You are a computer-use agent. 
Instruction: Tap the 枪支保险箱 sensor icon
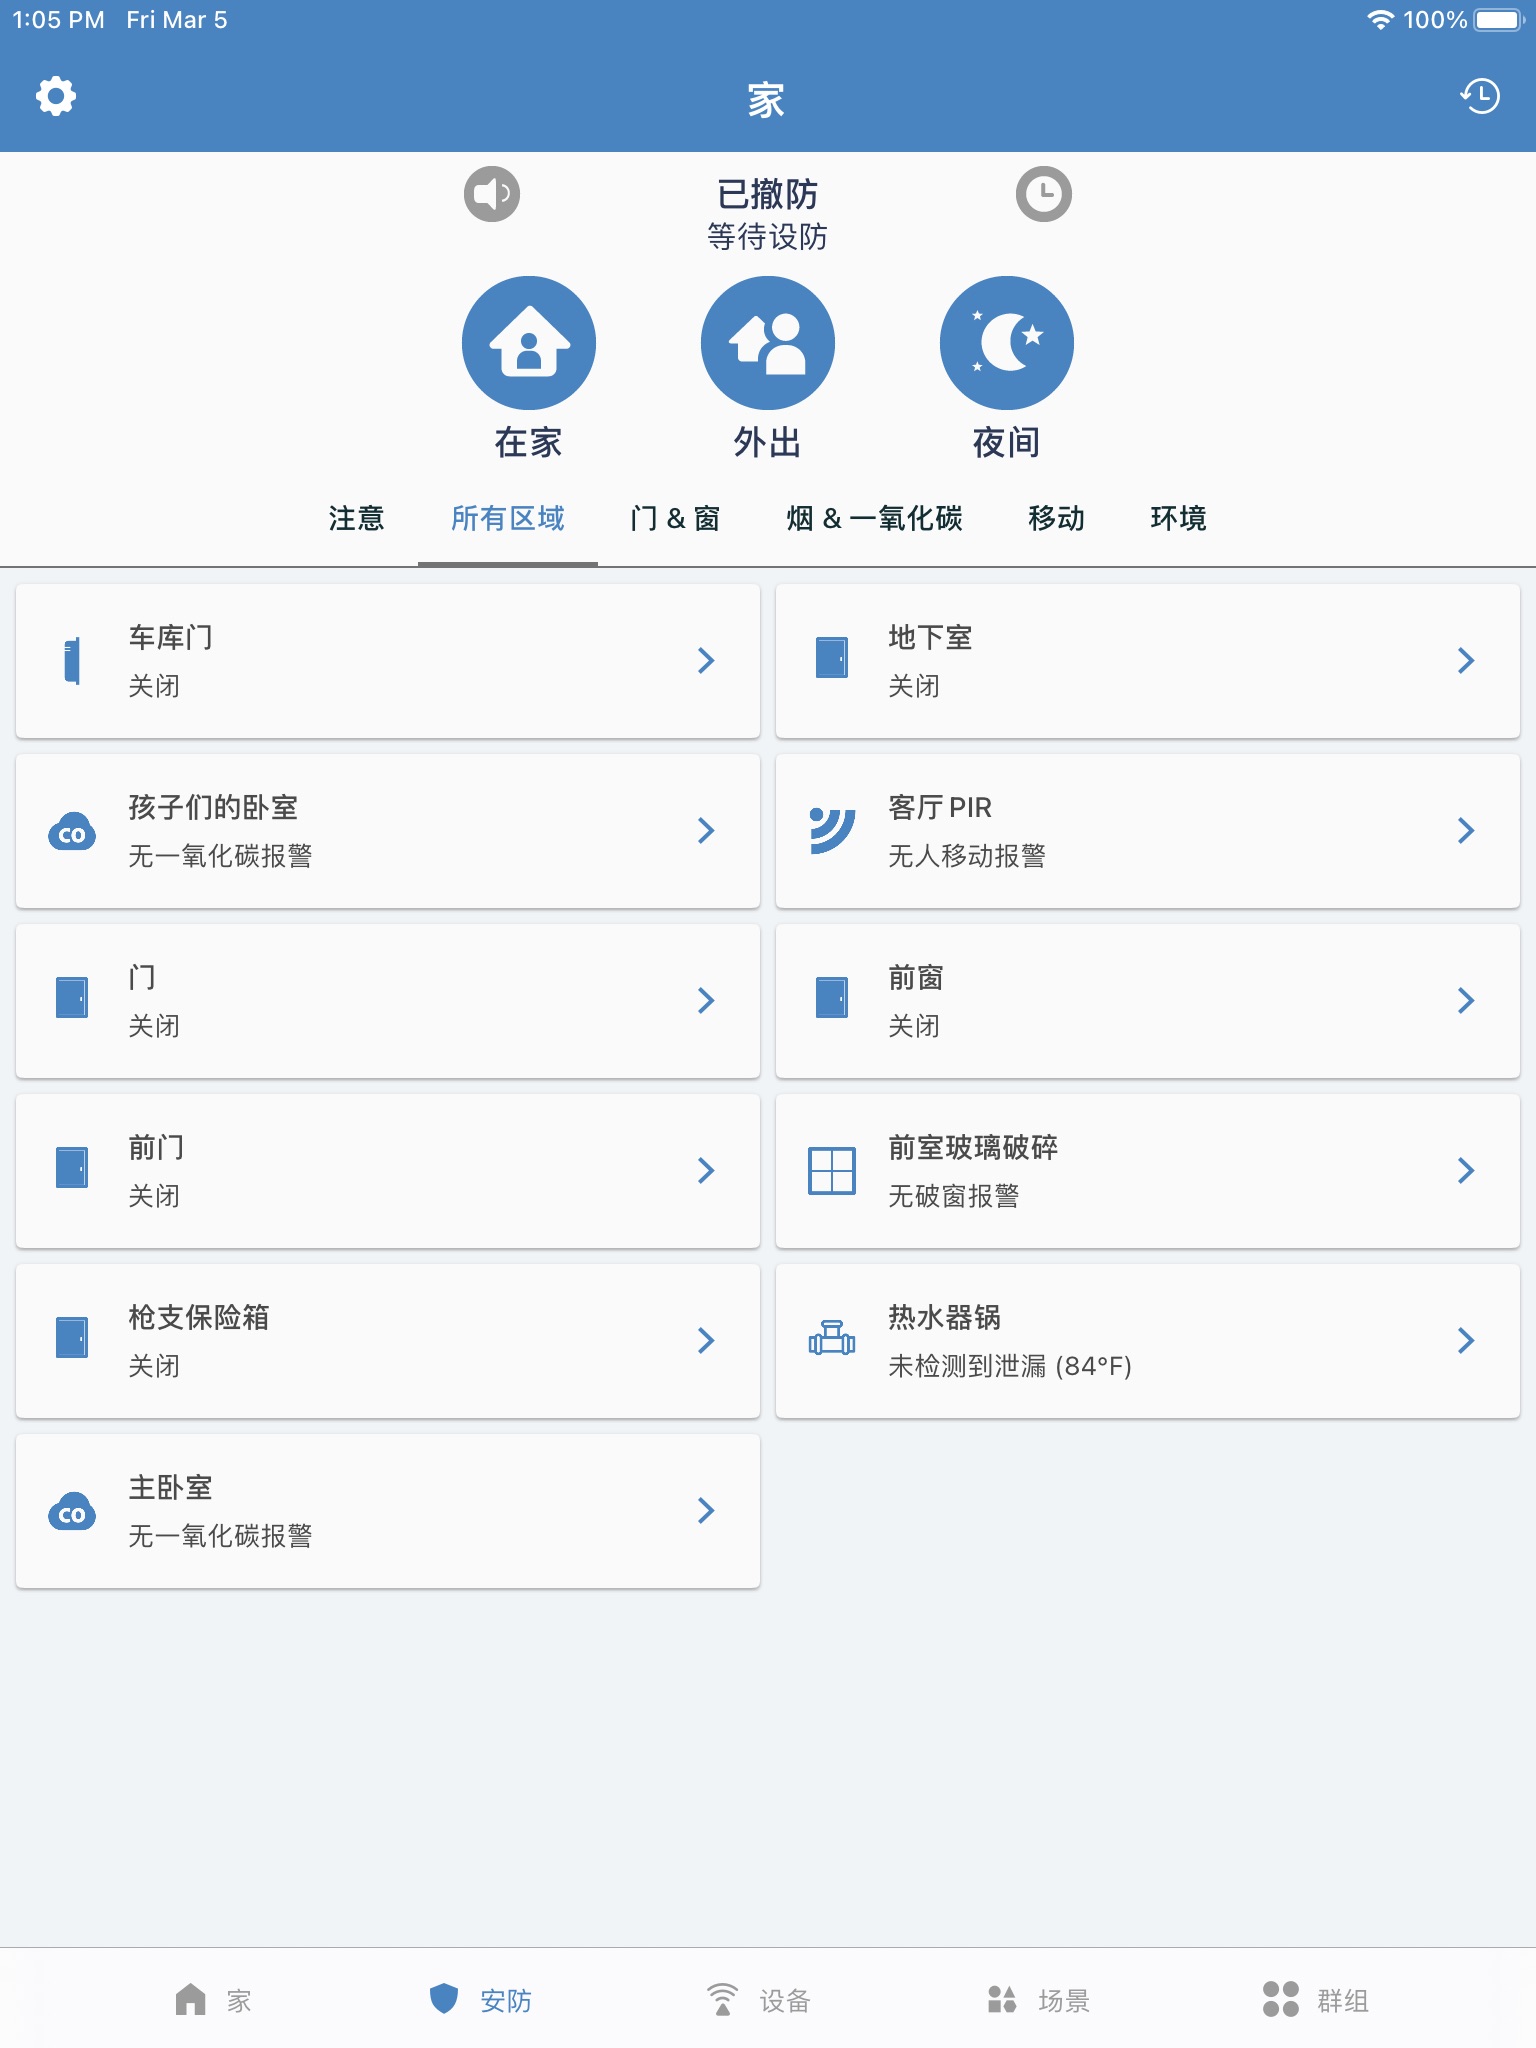click(72, 1338)
